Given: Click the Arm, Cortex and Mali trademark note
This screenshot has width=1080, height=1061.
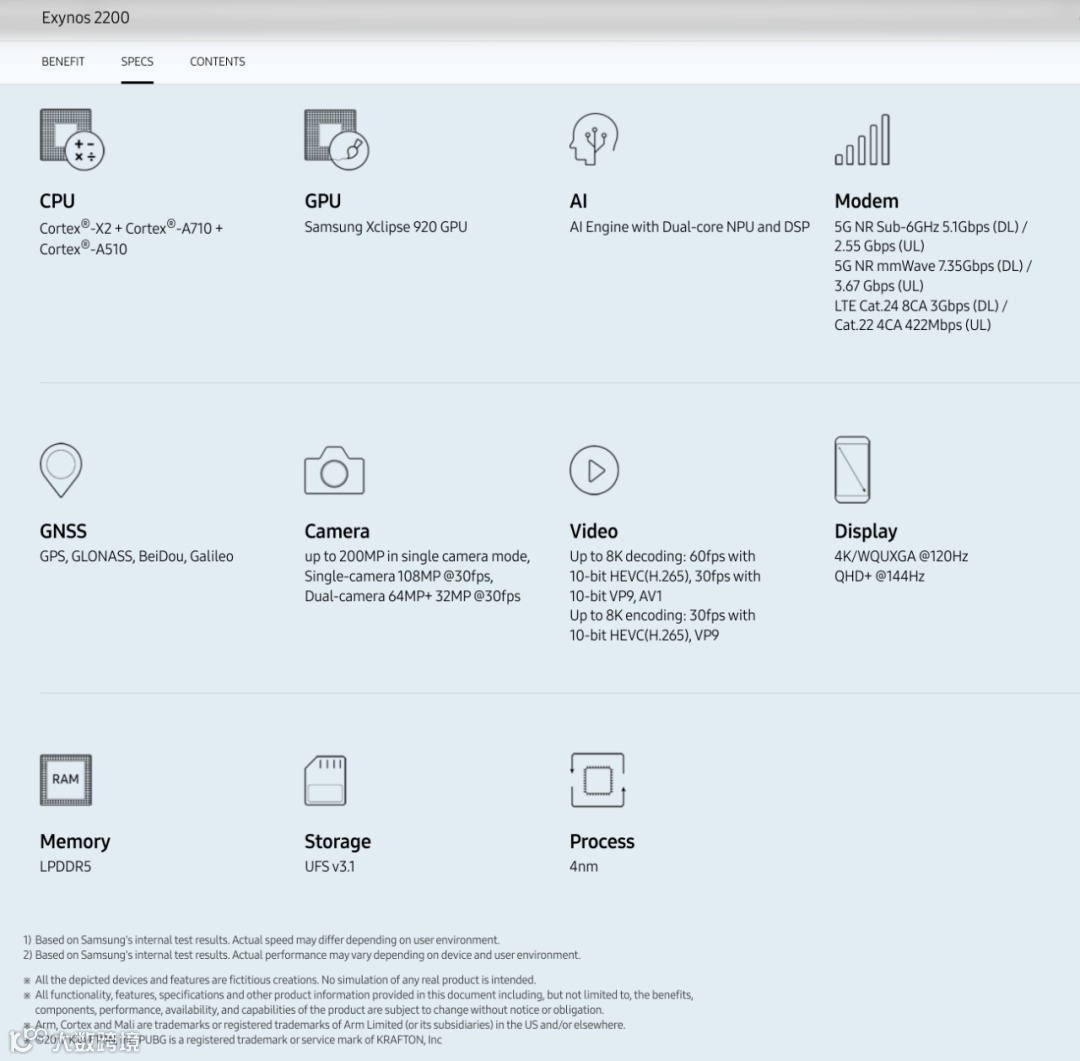Looking at the screenshot, I should pyautogui.click(x=324, y=1025).
